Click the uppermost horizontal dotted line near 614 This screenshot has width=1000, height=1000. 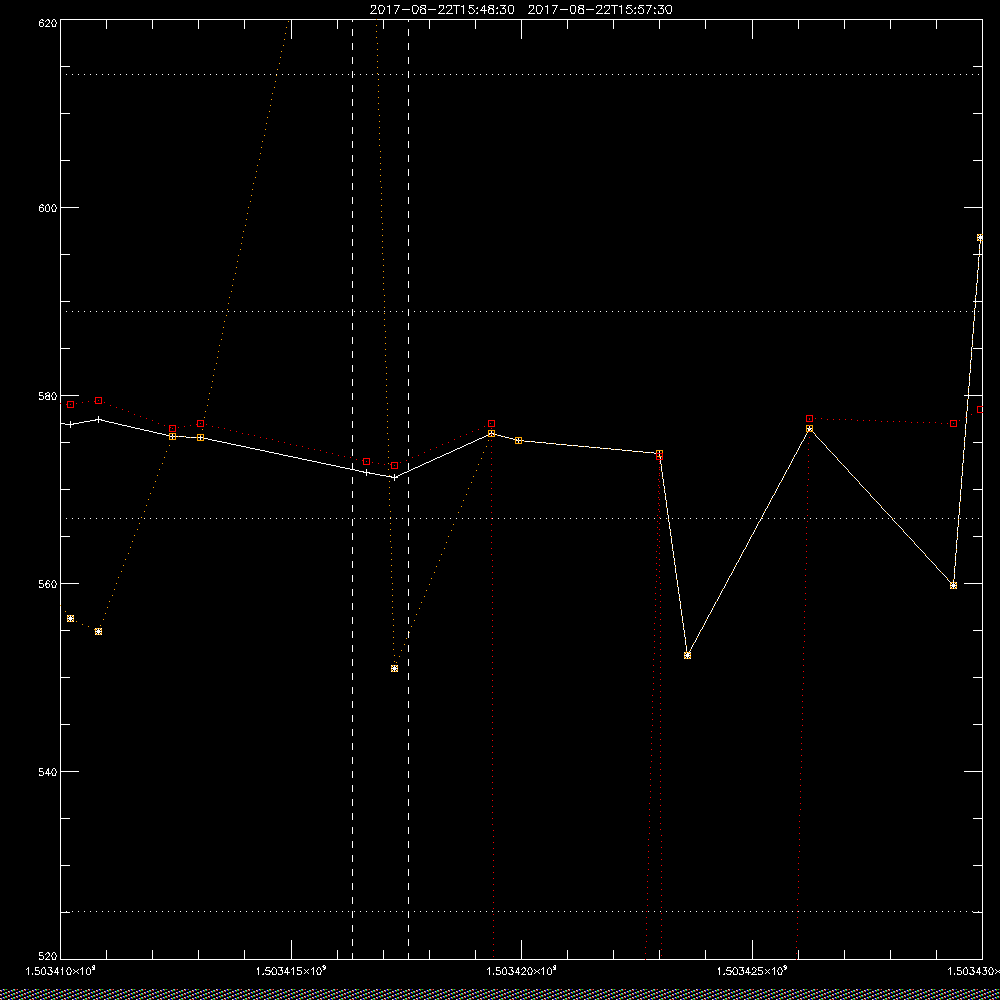521,75
